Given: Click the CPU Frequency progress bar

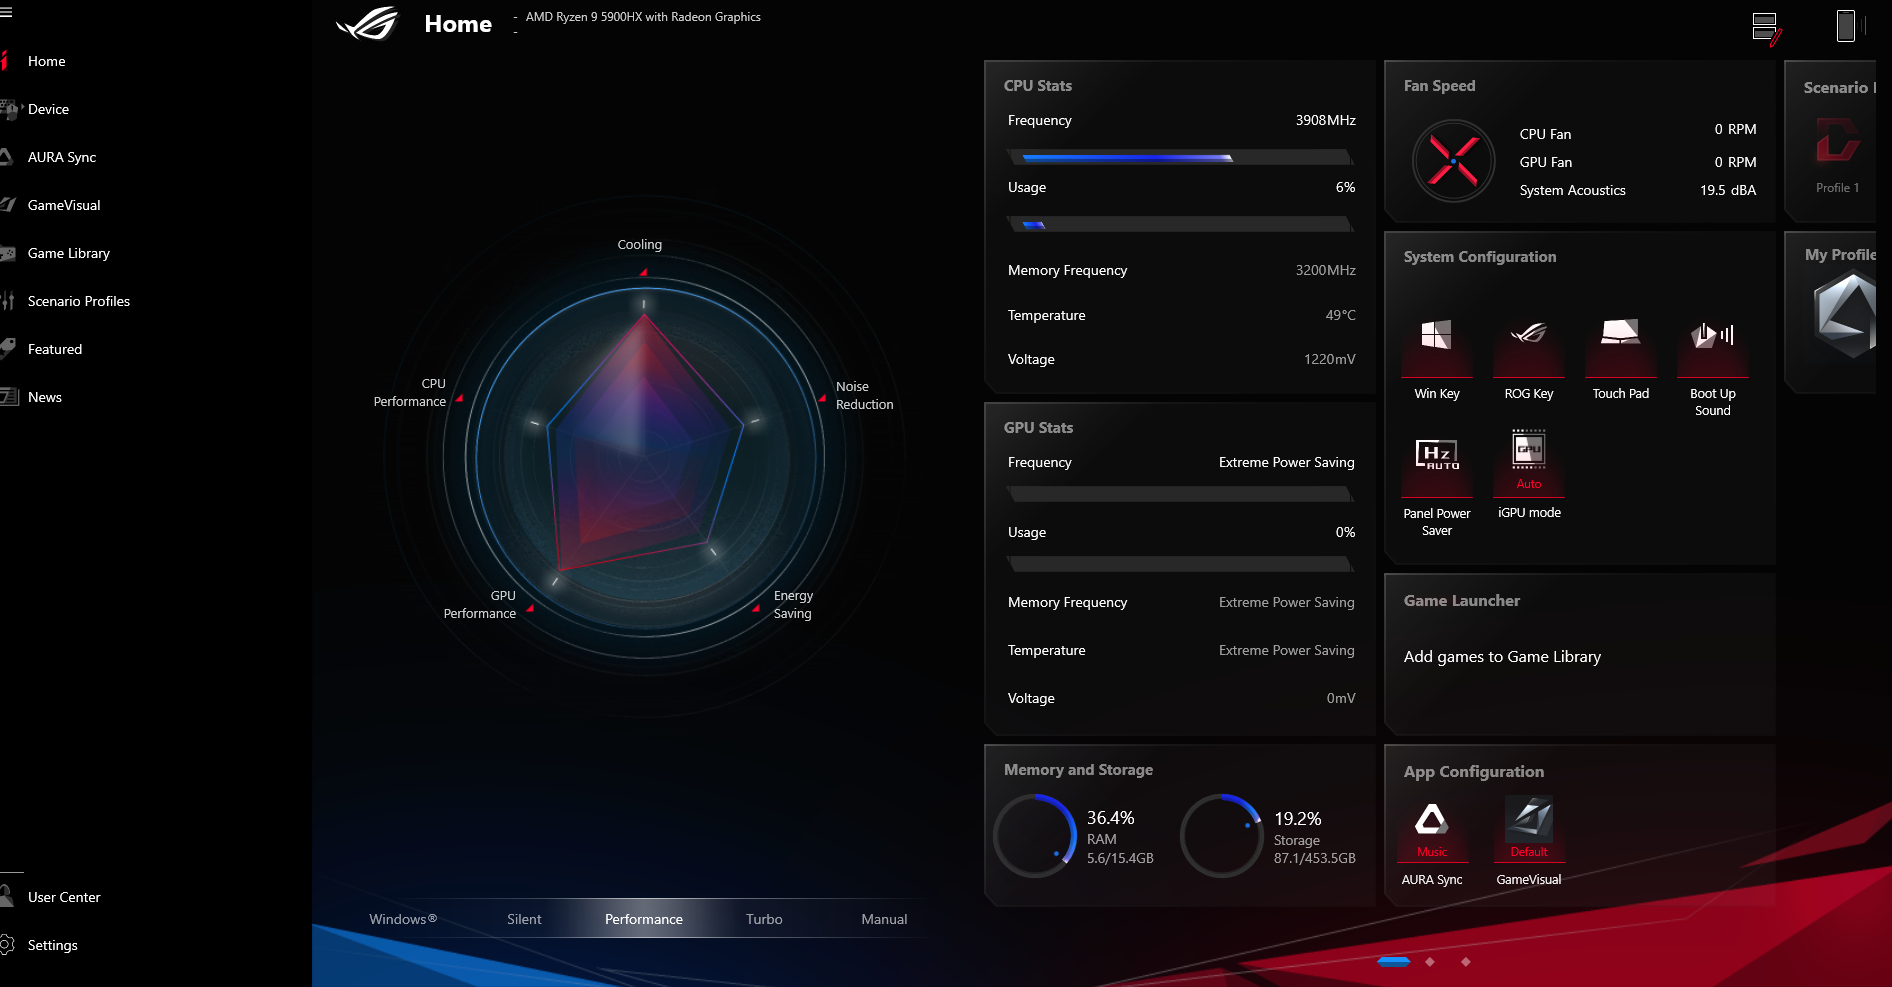Looking at the screenshot, I should (x=1181, y=157).
